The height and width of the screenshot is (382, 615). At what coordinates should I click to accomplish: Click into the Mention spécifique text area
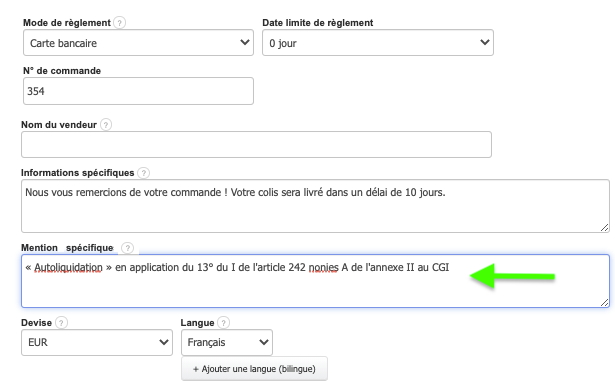click(x=315, y=281)
